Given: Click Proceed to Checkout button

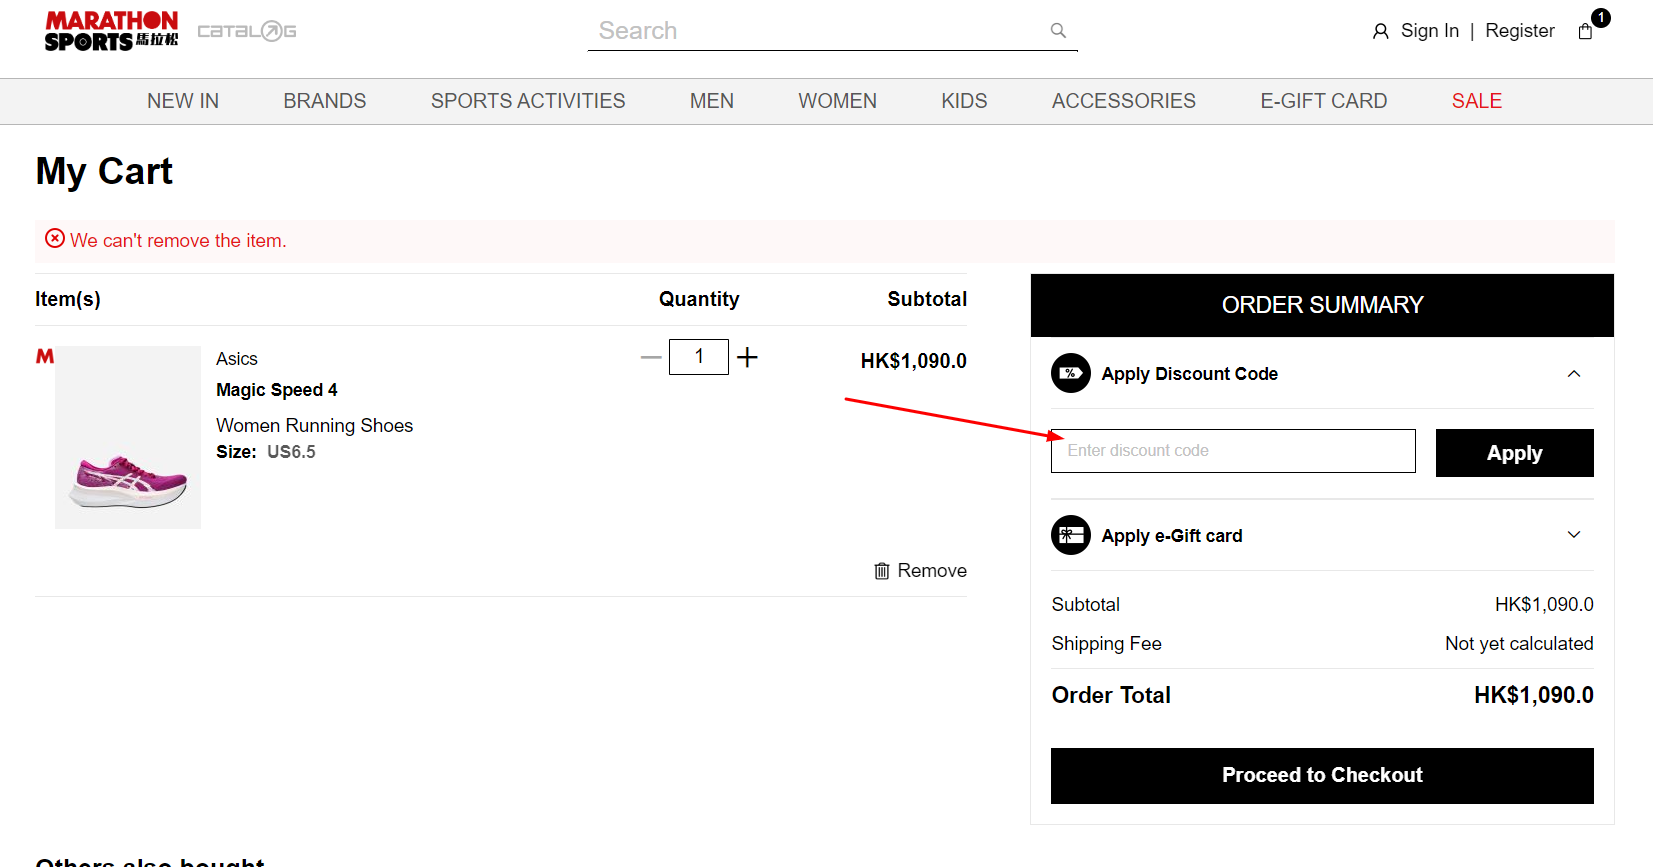Looking at the screenshot, I should click(x=1322, y=776).
